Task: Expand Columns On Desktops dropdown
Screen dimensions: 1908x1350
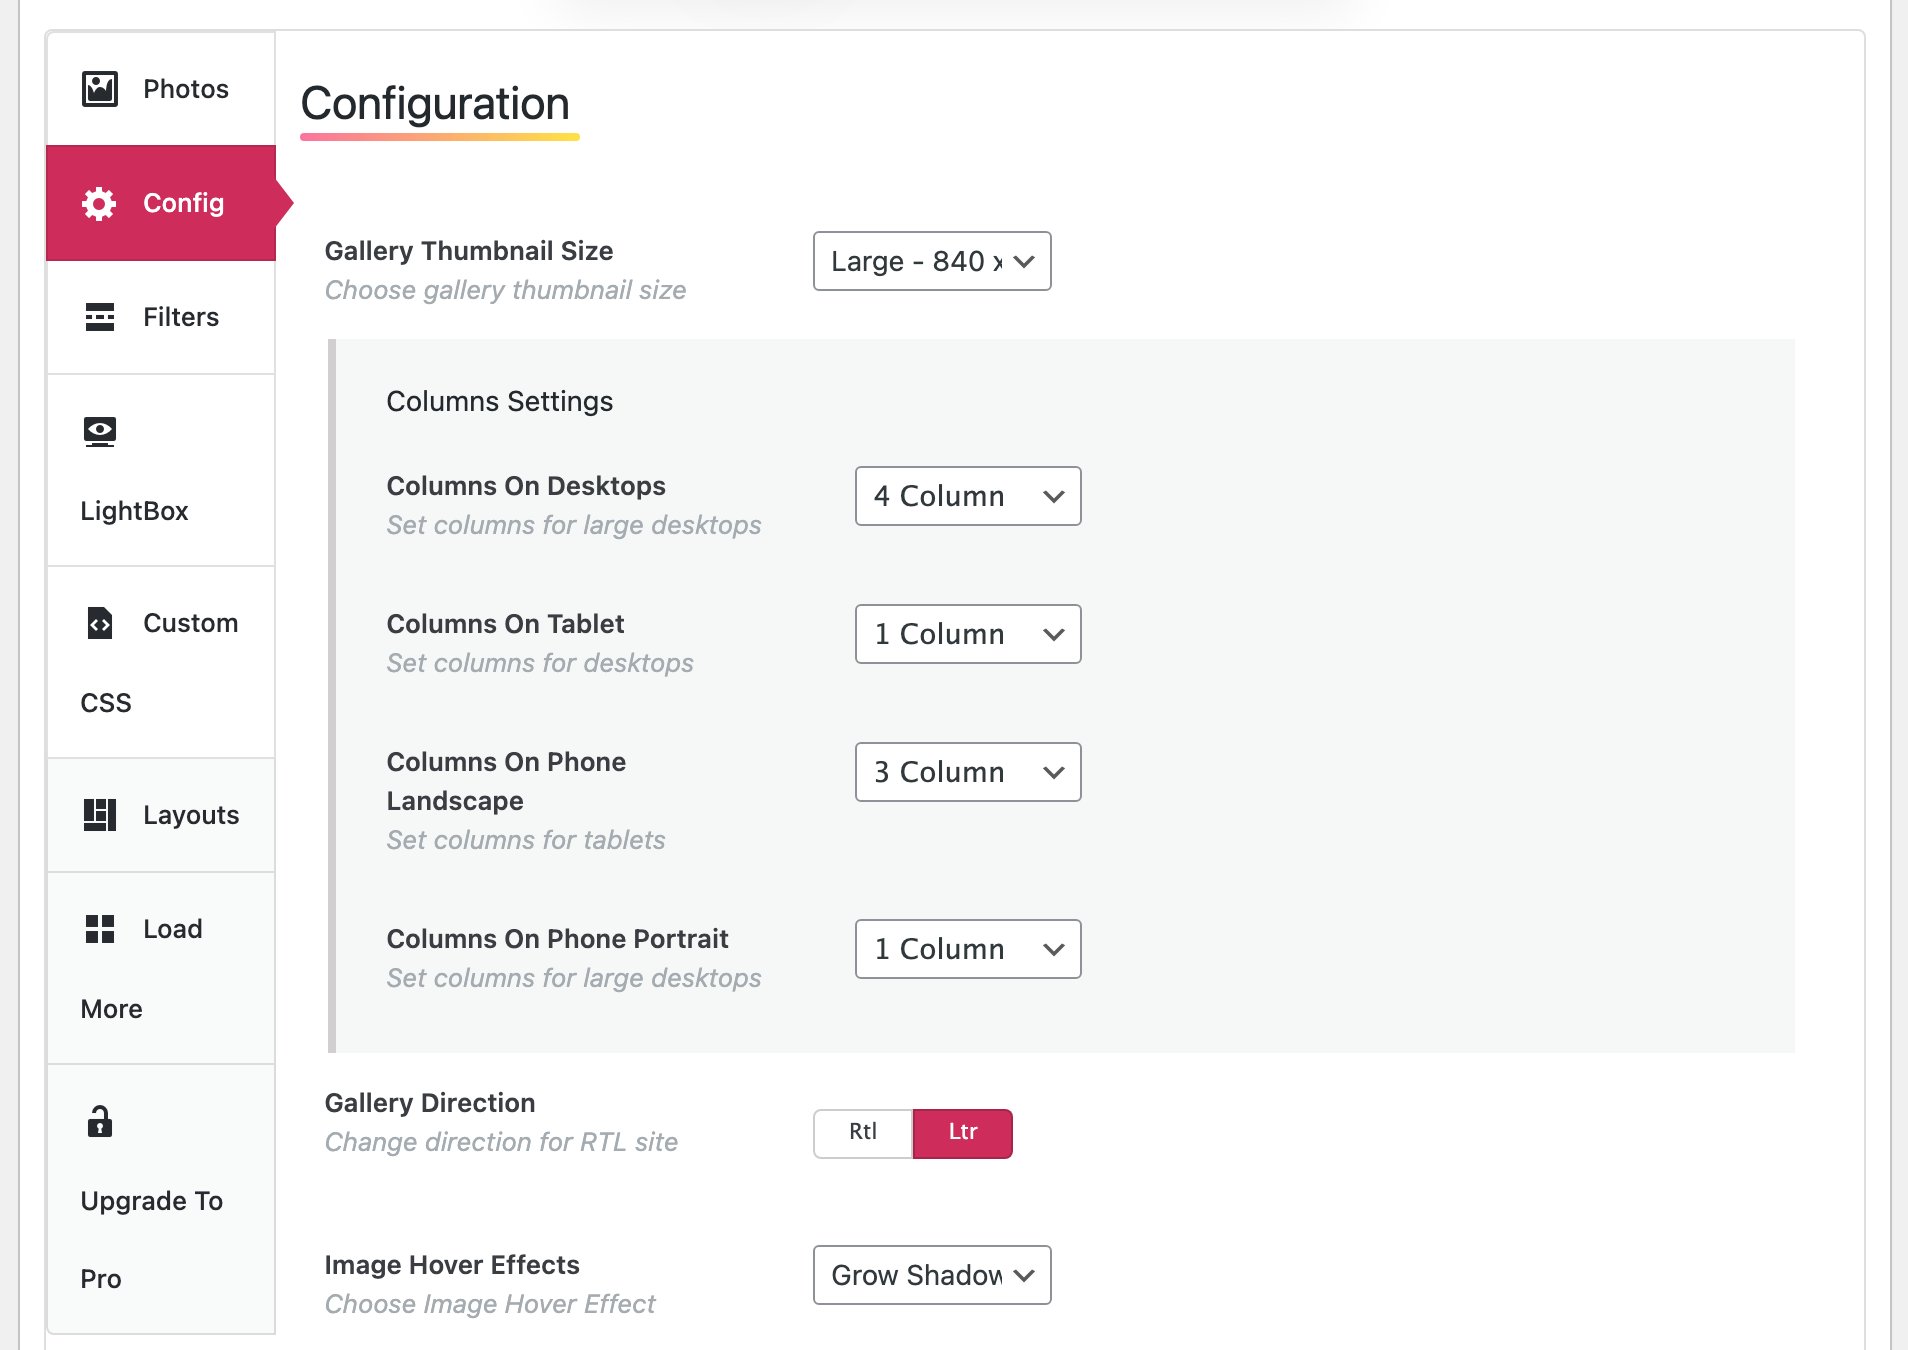Action: (968, 496)
